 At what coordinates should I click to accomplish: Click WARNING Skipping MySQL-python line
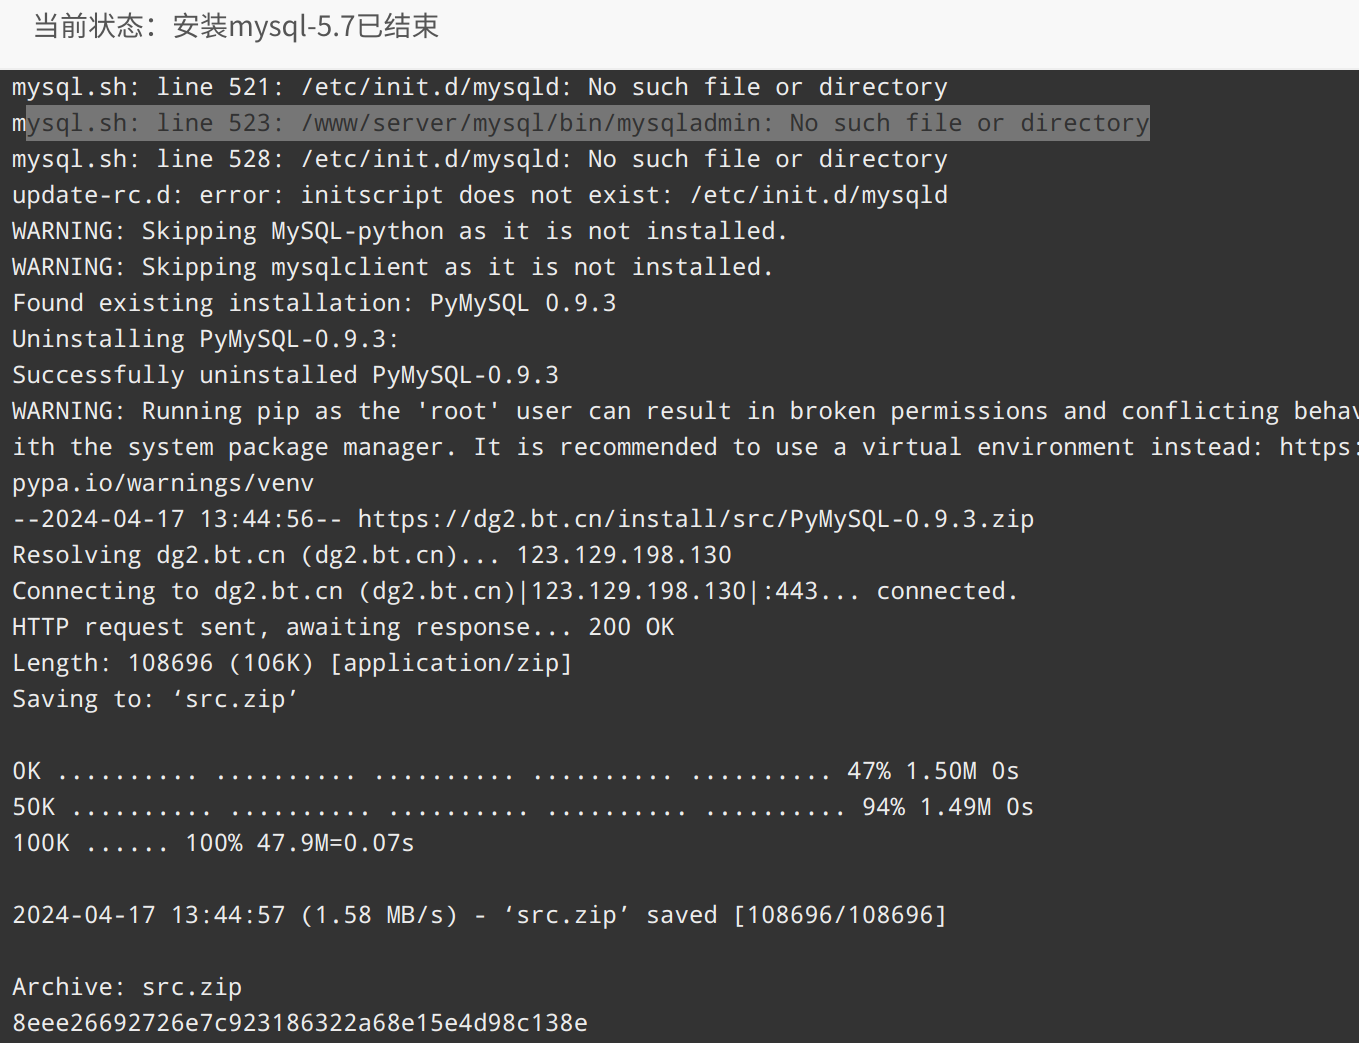click(400, 231)
